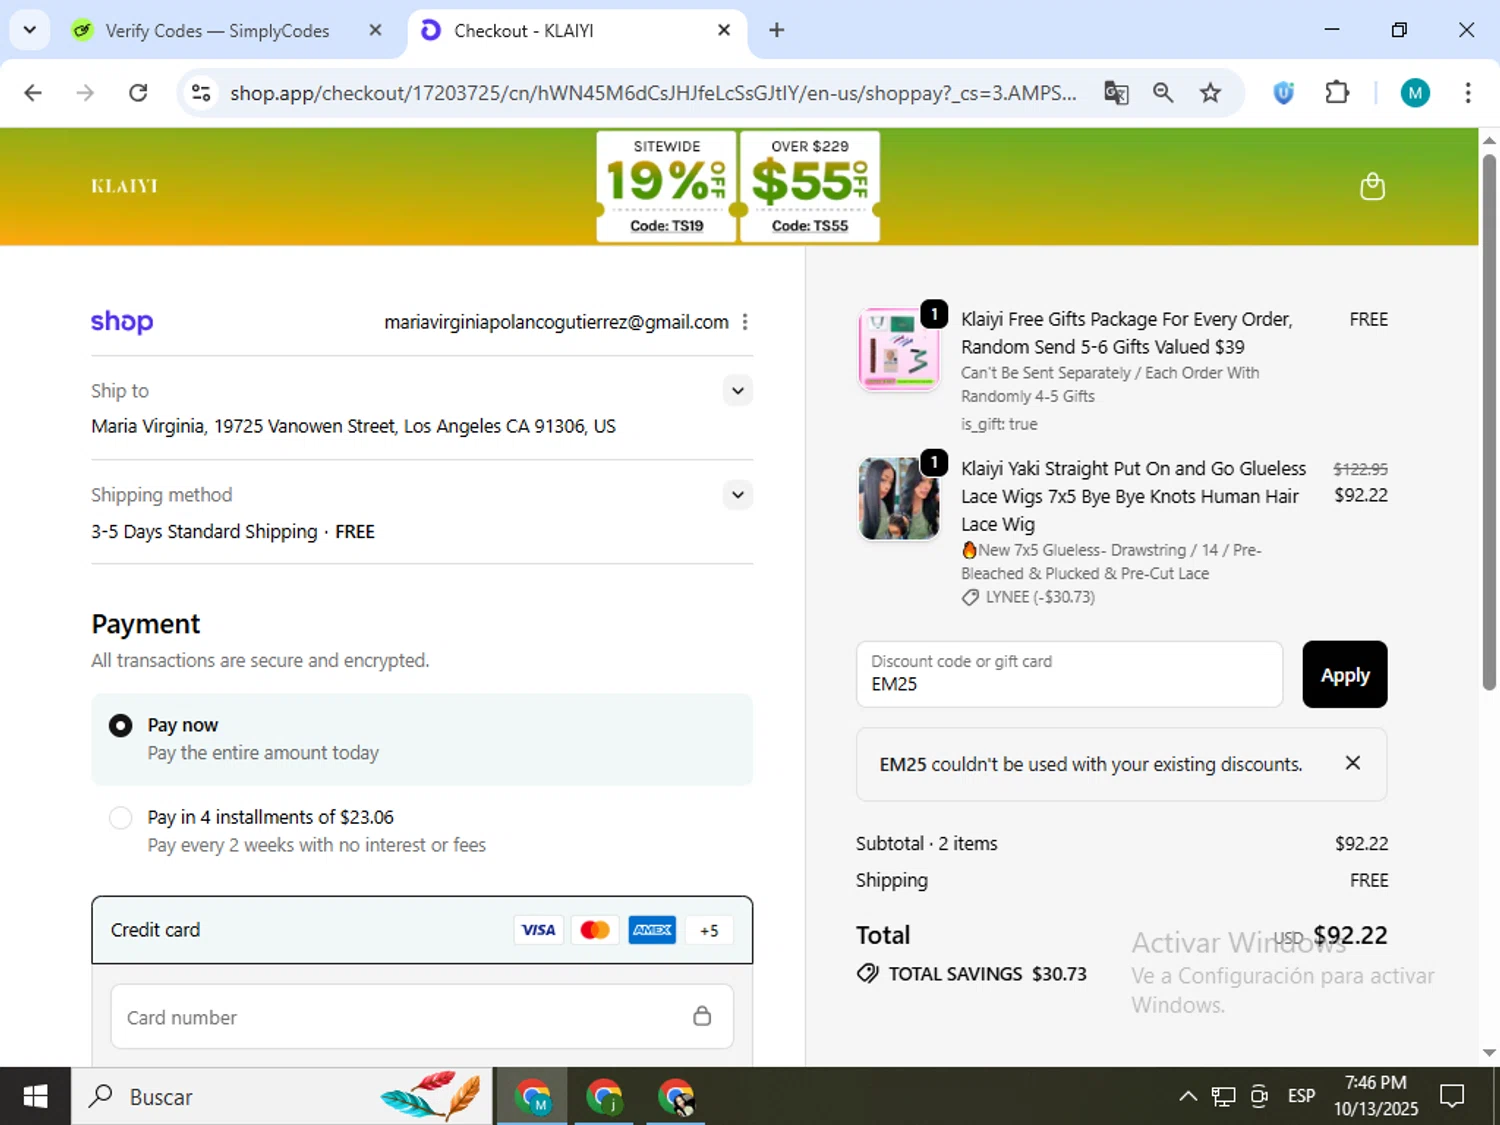Click the Credit card payment header
The width and height of the screenshot is (1500, 1125).
point(422,930)
